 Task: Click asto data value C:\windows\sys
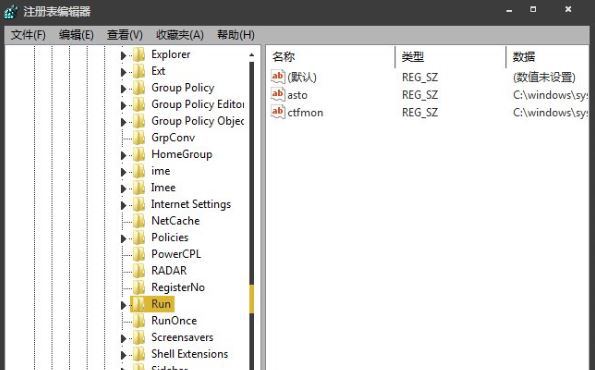coord(551,95)
